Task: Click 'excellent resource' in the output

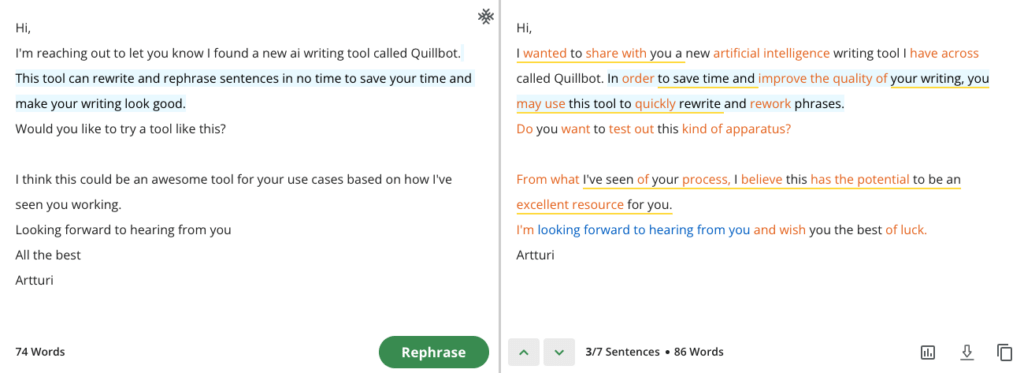Action: click(x=569, y=205)
